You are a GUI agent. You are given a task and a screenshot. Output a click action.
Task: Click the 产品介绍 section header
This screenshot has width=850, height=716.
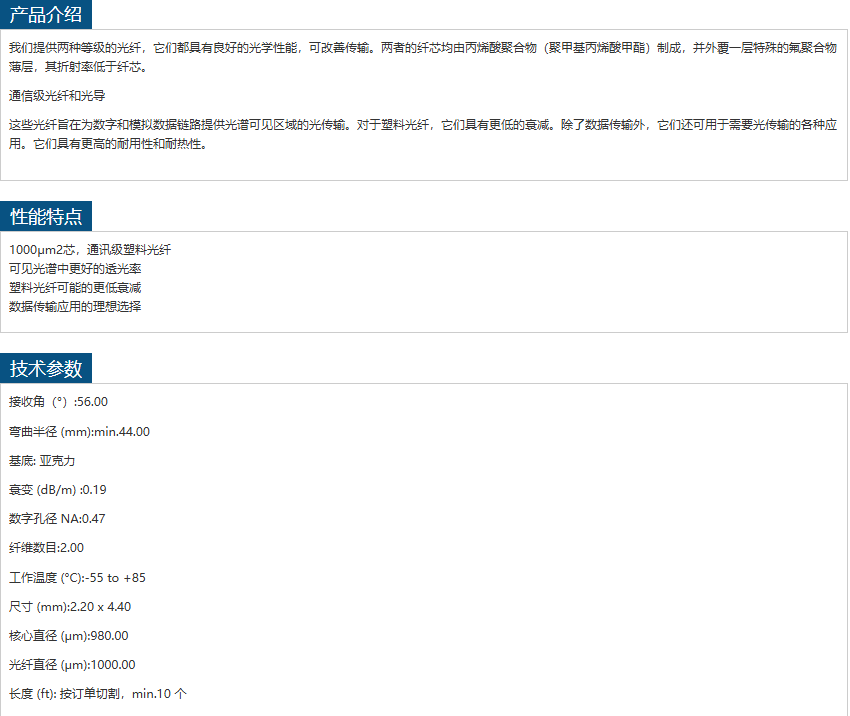pos(46,14)
